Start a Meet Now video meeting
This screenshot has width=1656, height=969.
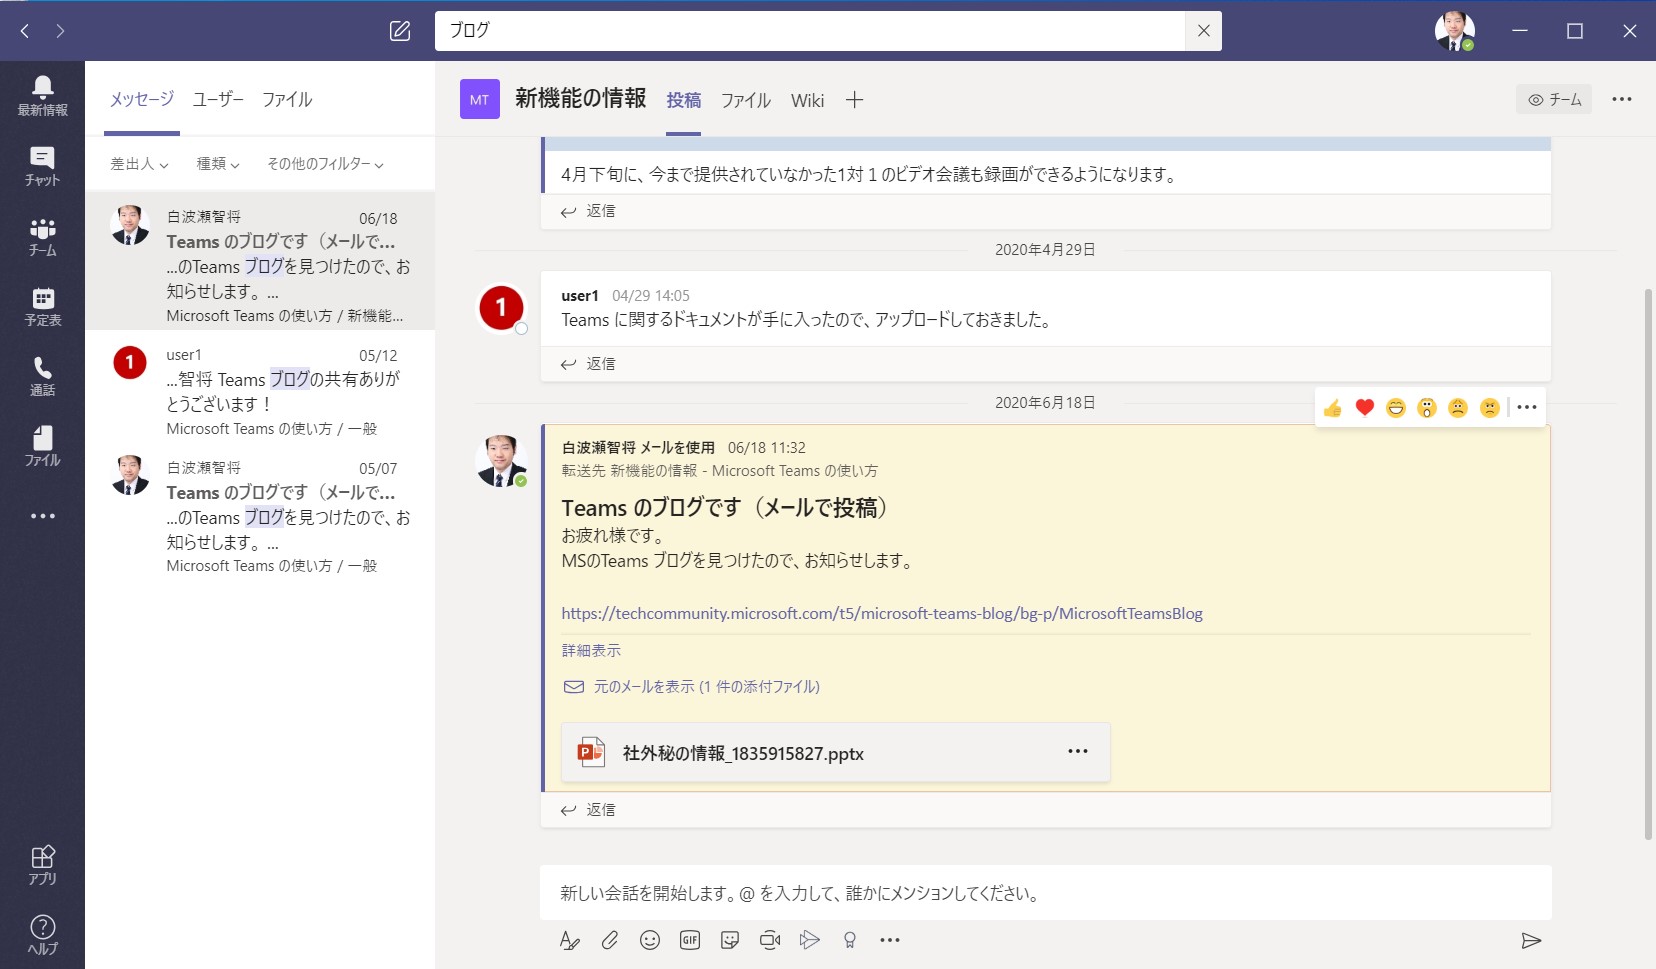click(x=770, y=940)
